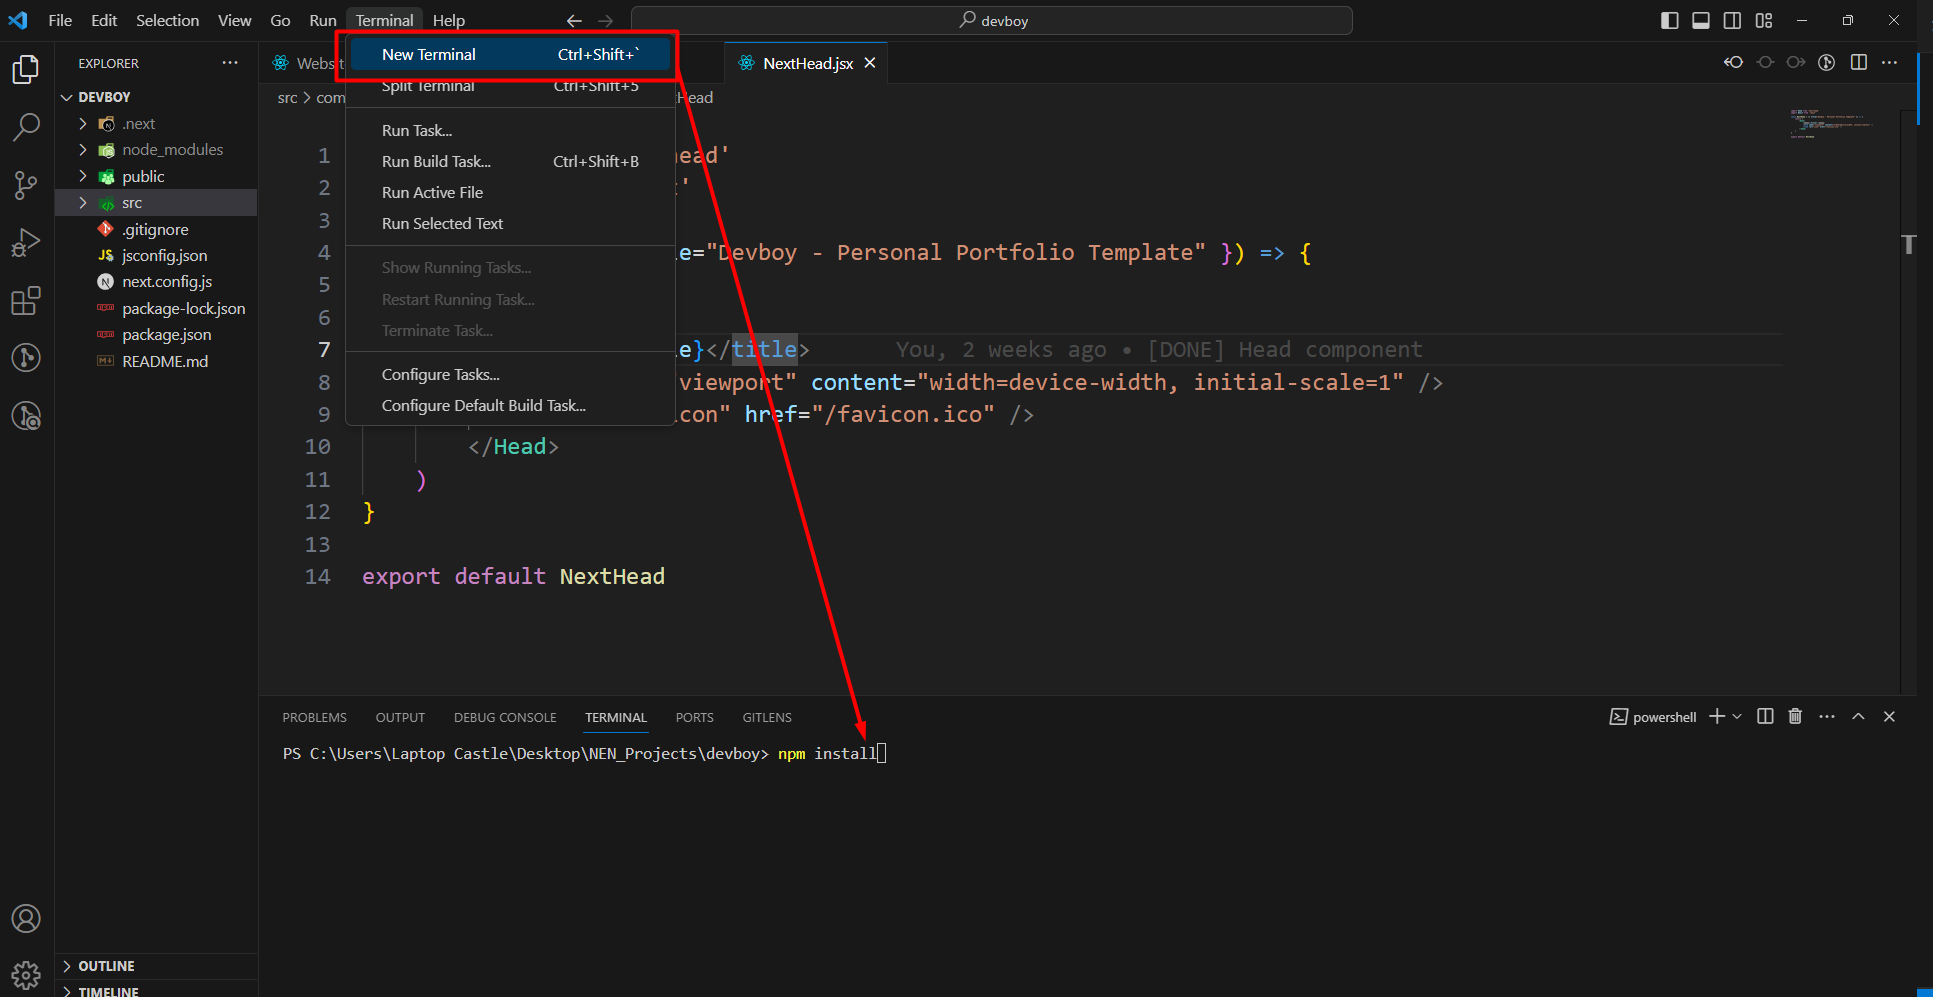Expand the src folder
This screenshot has height=997, width=1933.
[132, 203]
